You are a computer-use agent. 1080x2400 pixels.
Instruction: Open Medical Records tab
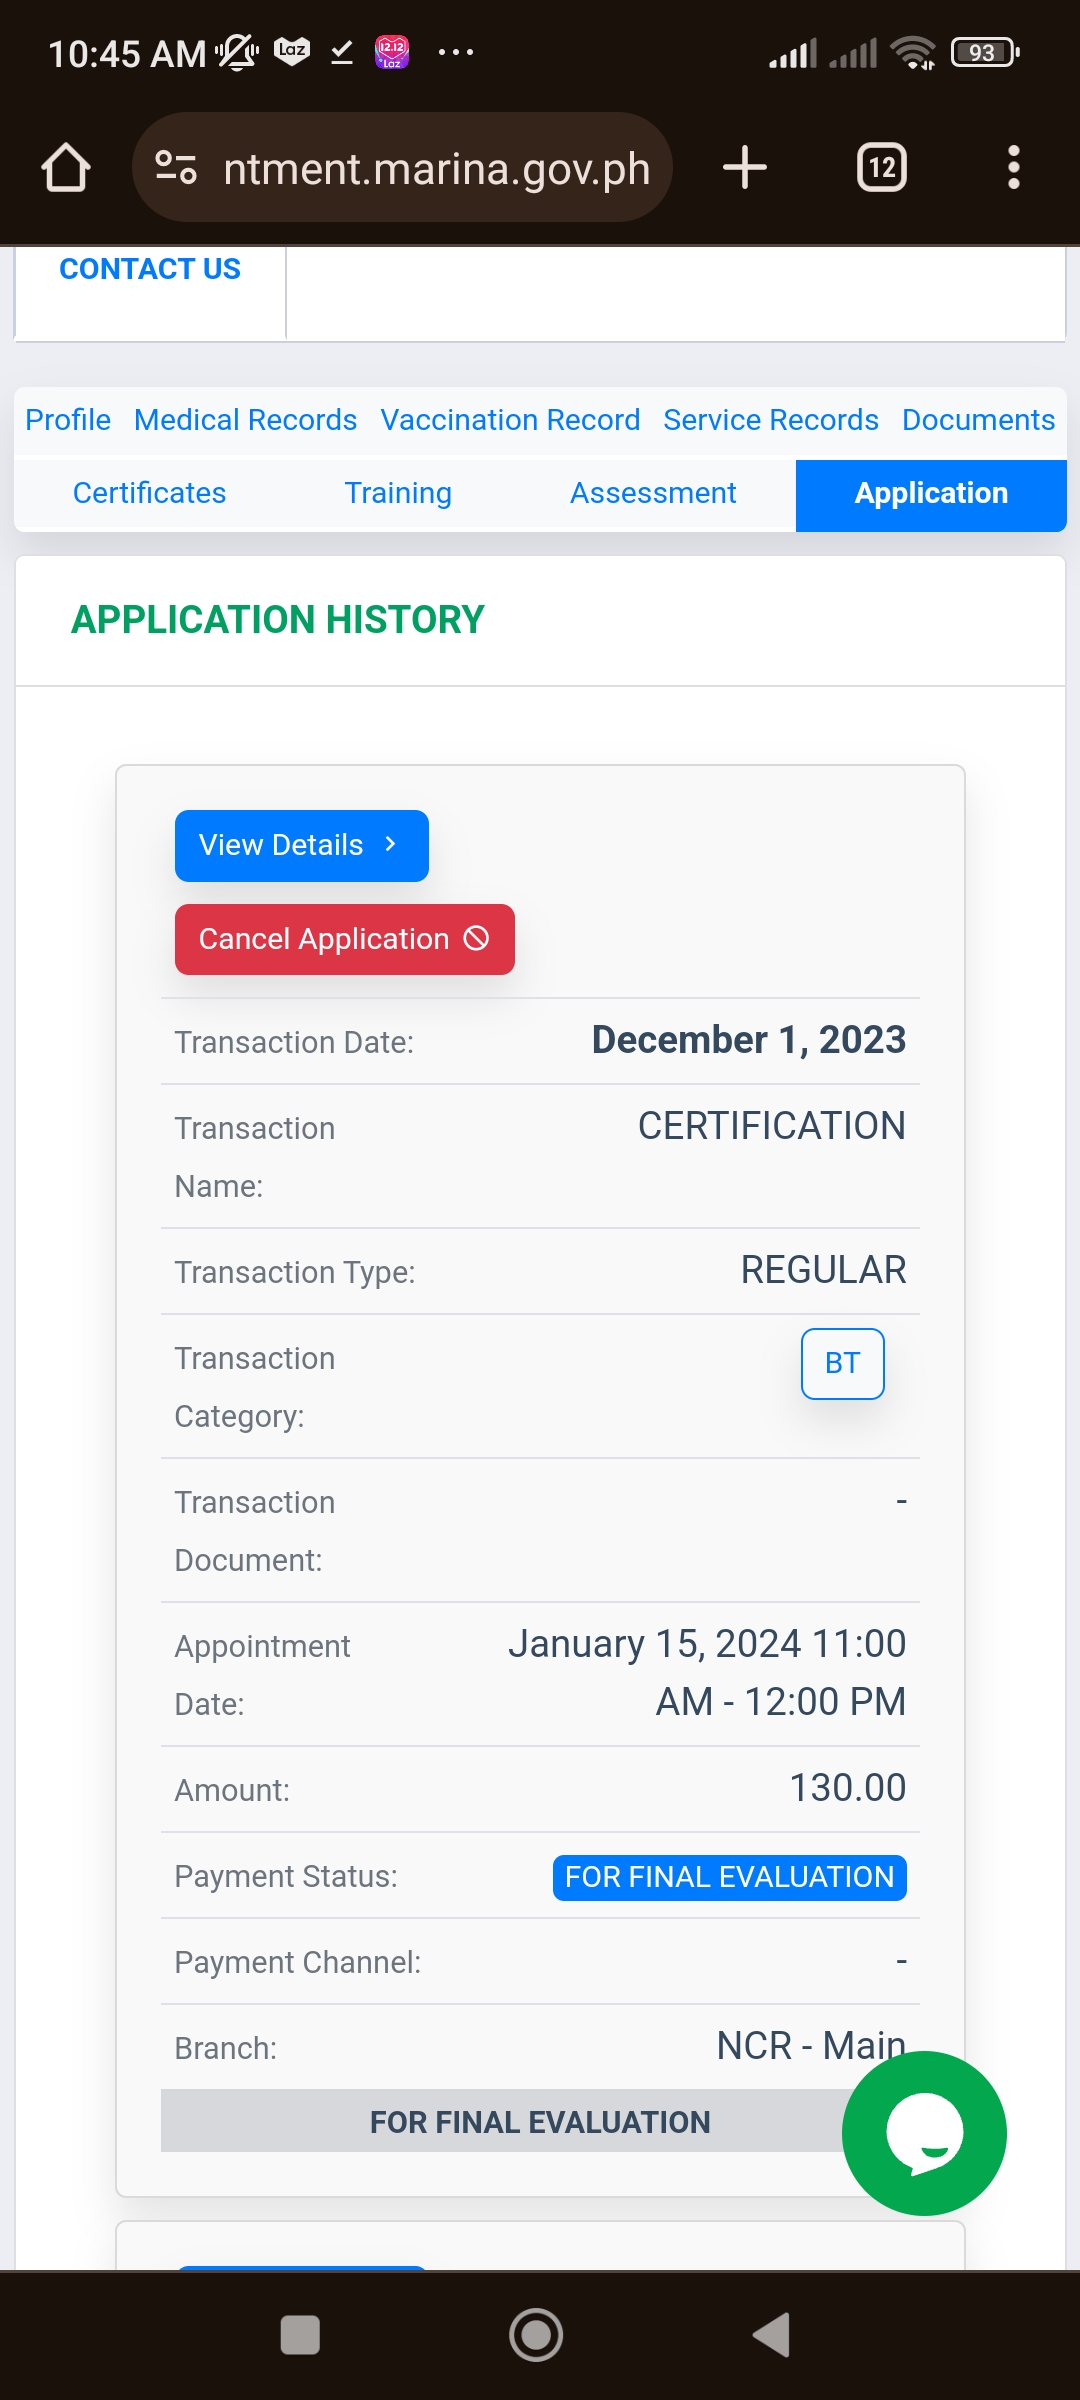click(245, 420)
